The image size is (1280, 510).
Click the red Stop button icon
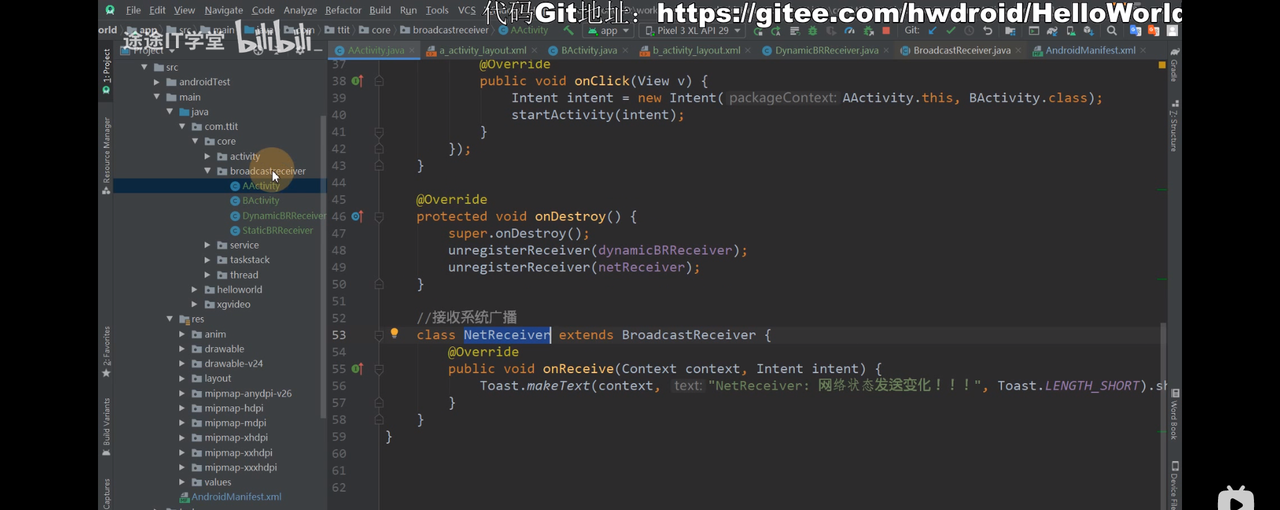885,31
